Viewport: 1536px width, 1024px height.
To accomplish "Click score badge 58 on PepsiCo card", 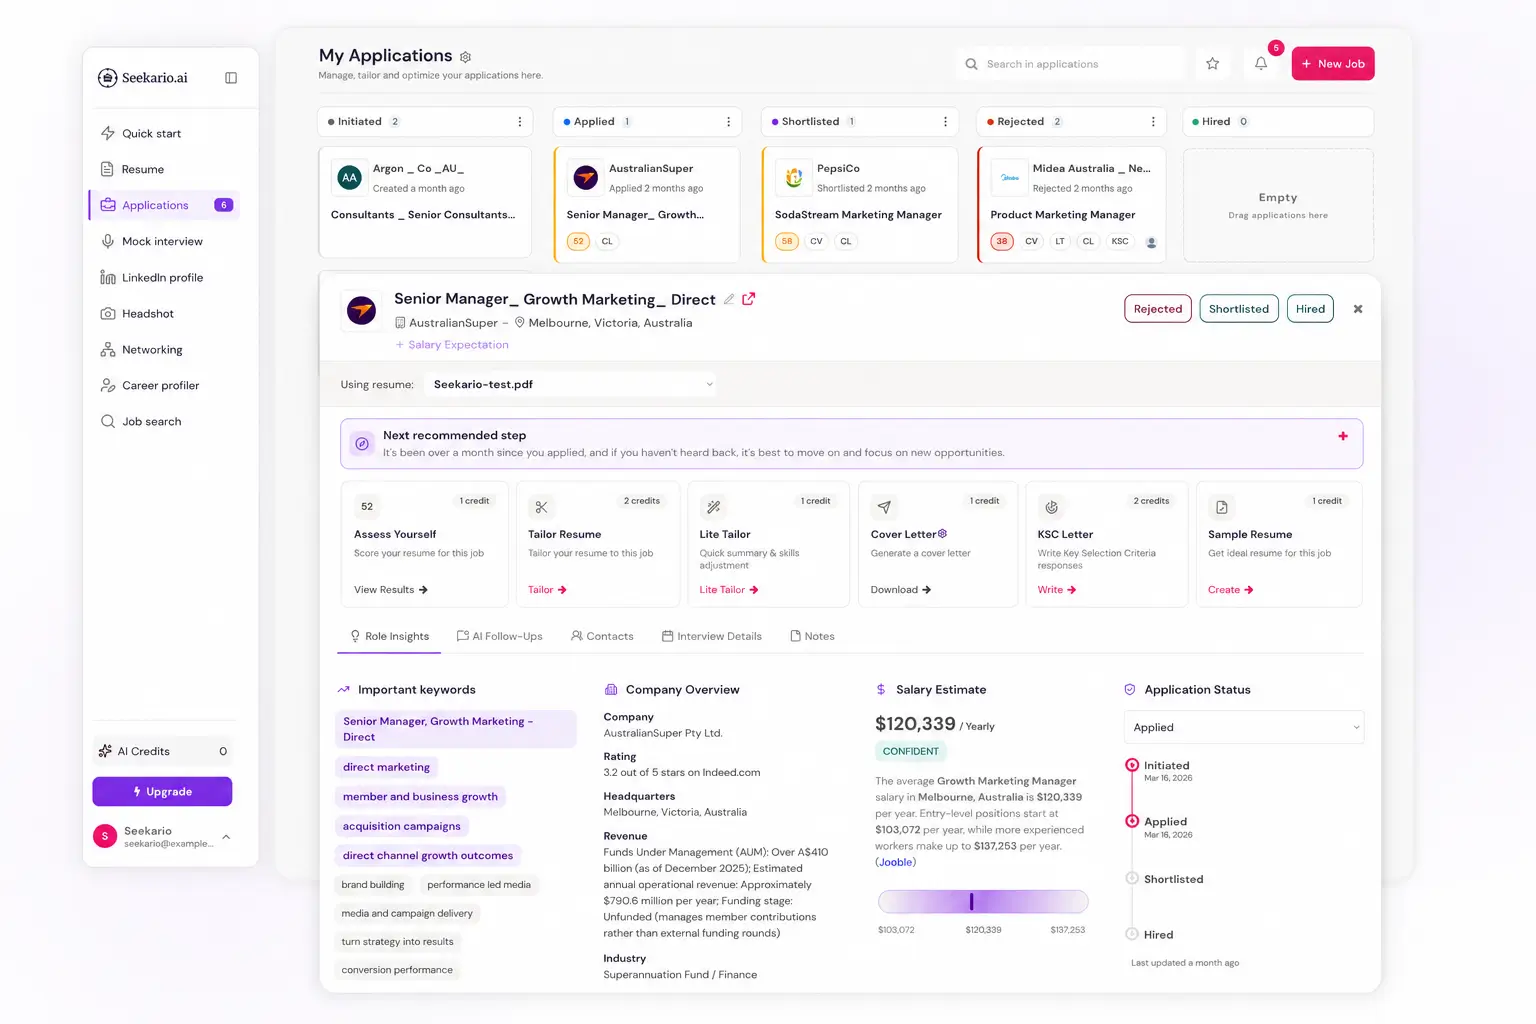I will point(787,241).
